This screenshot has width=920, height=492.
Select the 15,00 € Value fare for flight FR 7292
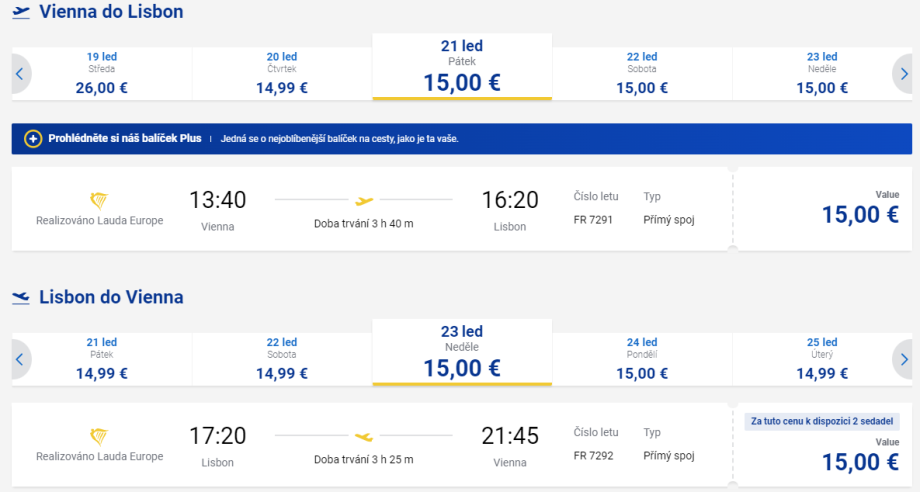859,460
